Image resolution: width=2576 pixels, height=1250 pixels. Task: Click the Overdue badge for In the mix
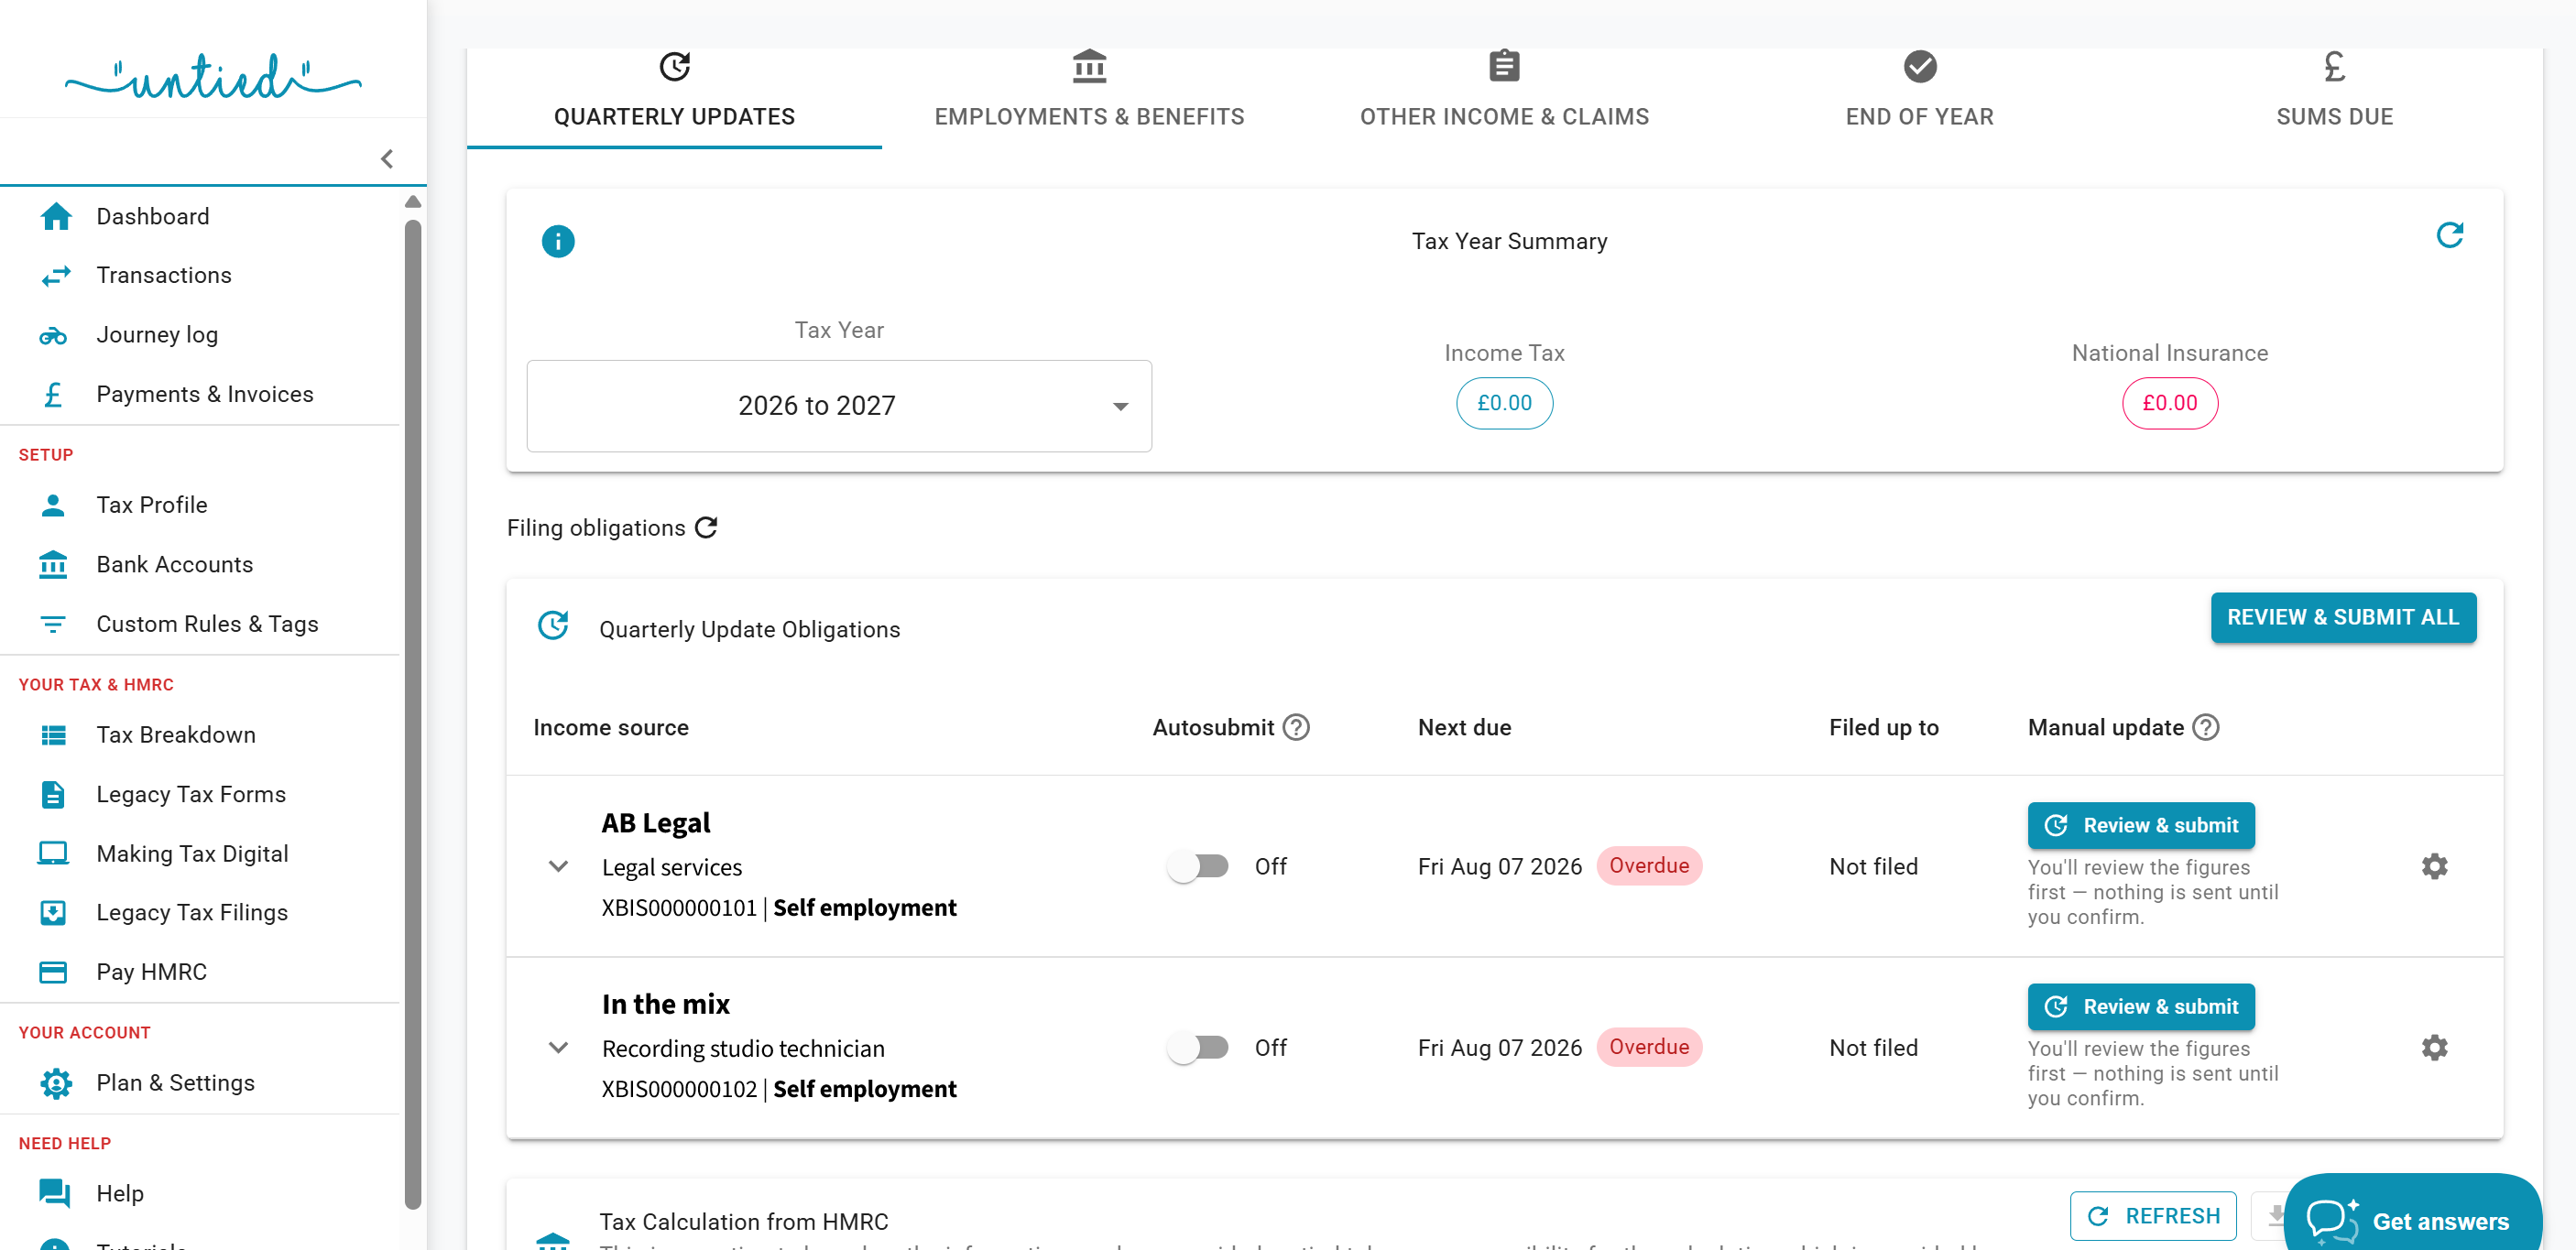coord(1648,1047)
